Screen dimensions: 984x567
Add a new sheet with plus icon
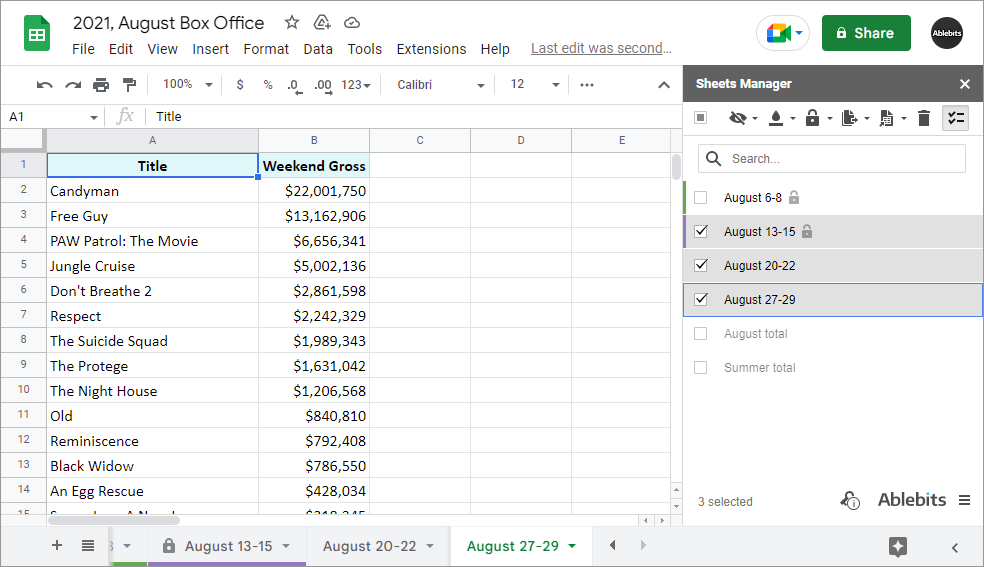(x=57, y=546)
